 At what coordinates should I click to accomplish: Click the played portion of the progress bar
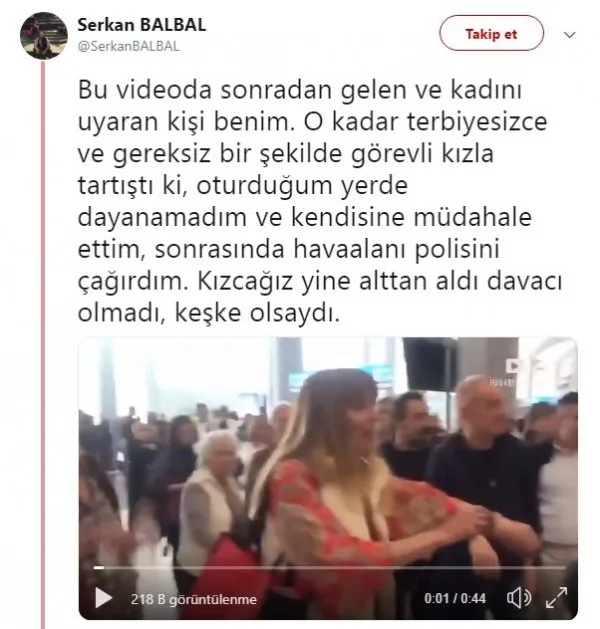click(x=99, y=568)
